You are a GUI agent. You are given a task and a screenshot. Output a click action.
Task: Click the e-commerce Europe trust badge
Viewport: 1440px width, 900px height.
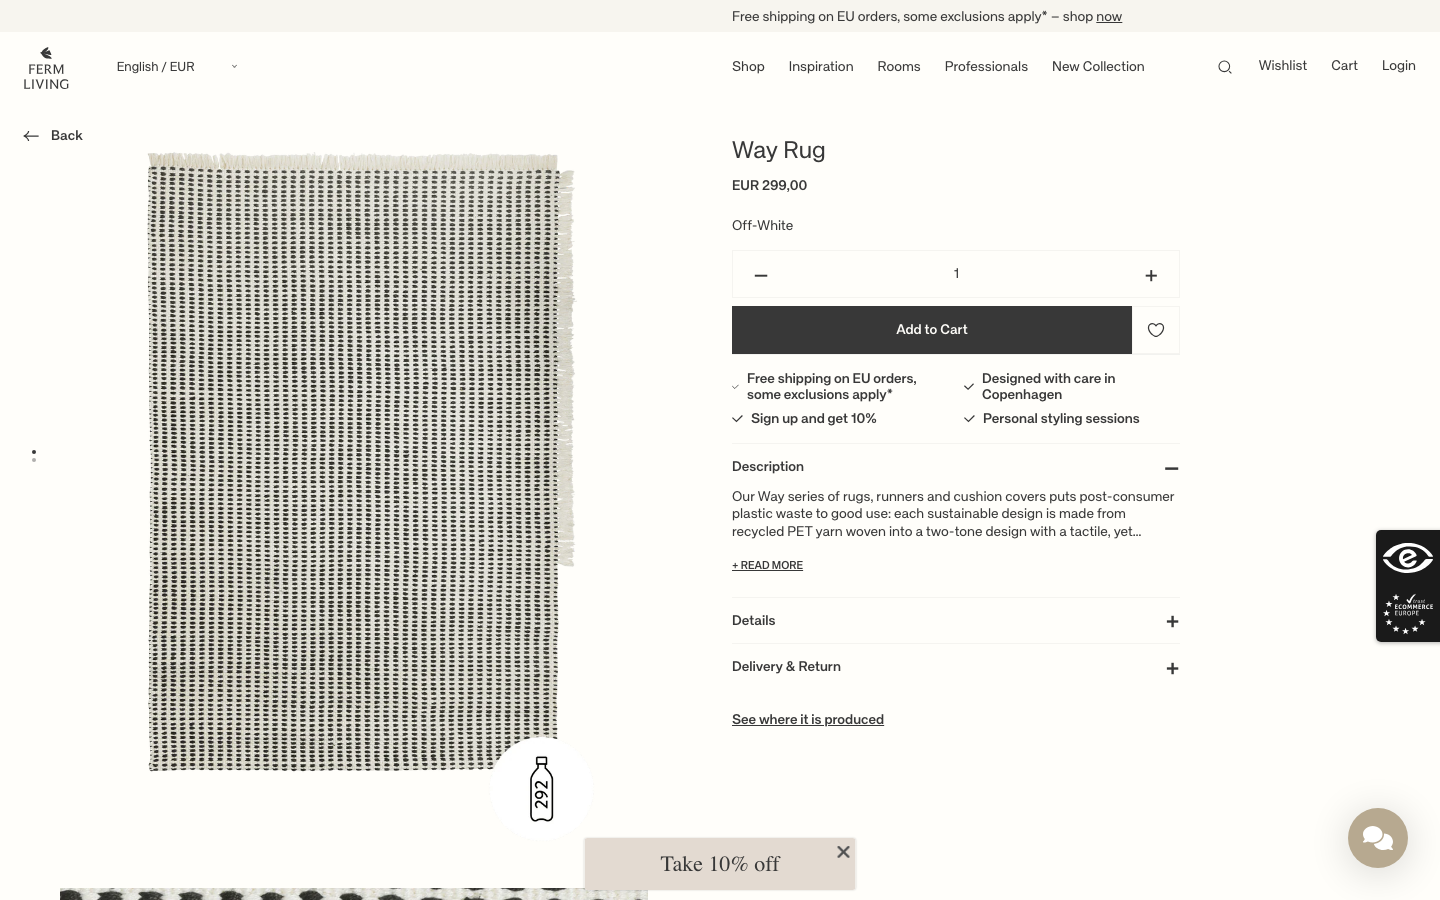coord(1408,586)
